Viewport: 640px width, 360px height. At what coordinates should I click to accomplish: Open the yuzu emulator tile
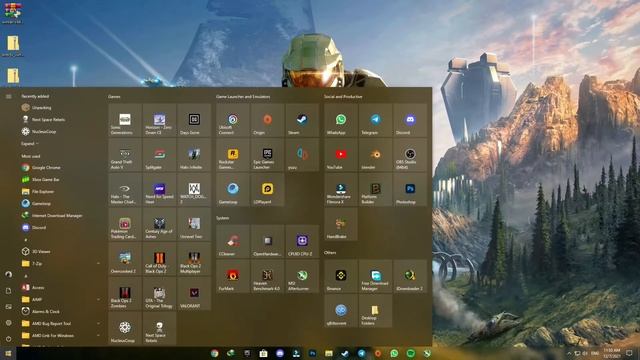[302, 155]
